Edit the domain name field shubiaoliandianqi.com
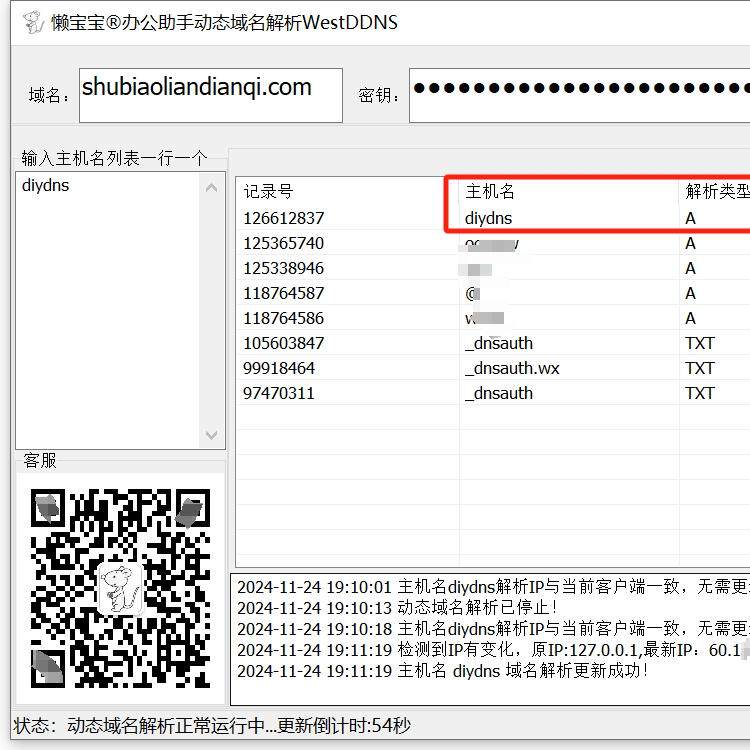 pos(210,95)
